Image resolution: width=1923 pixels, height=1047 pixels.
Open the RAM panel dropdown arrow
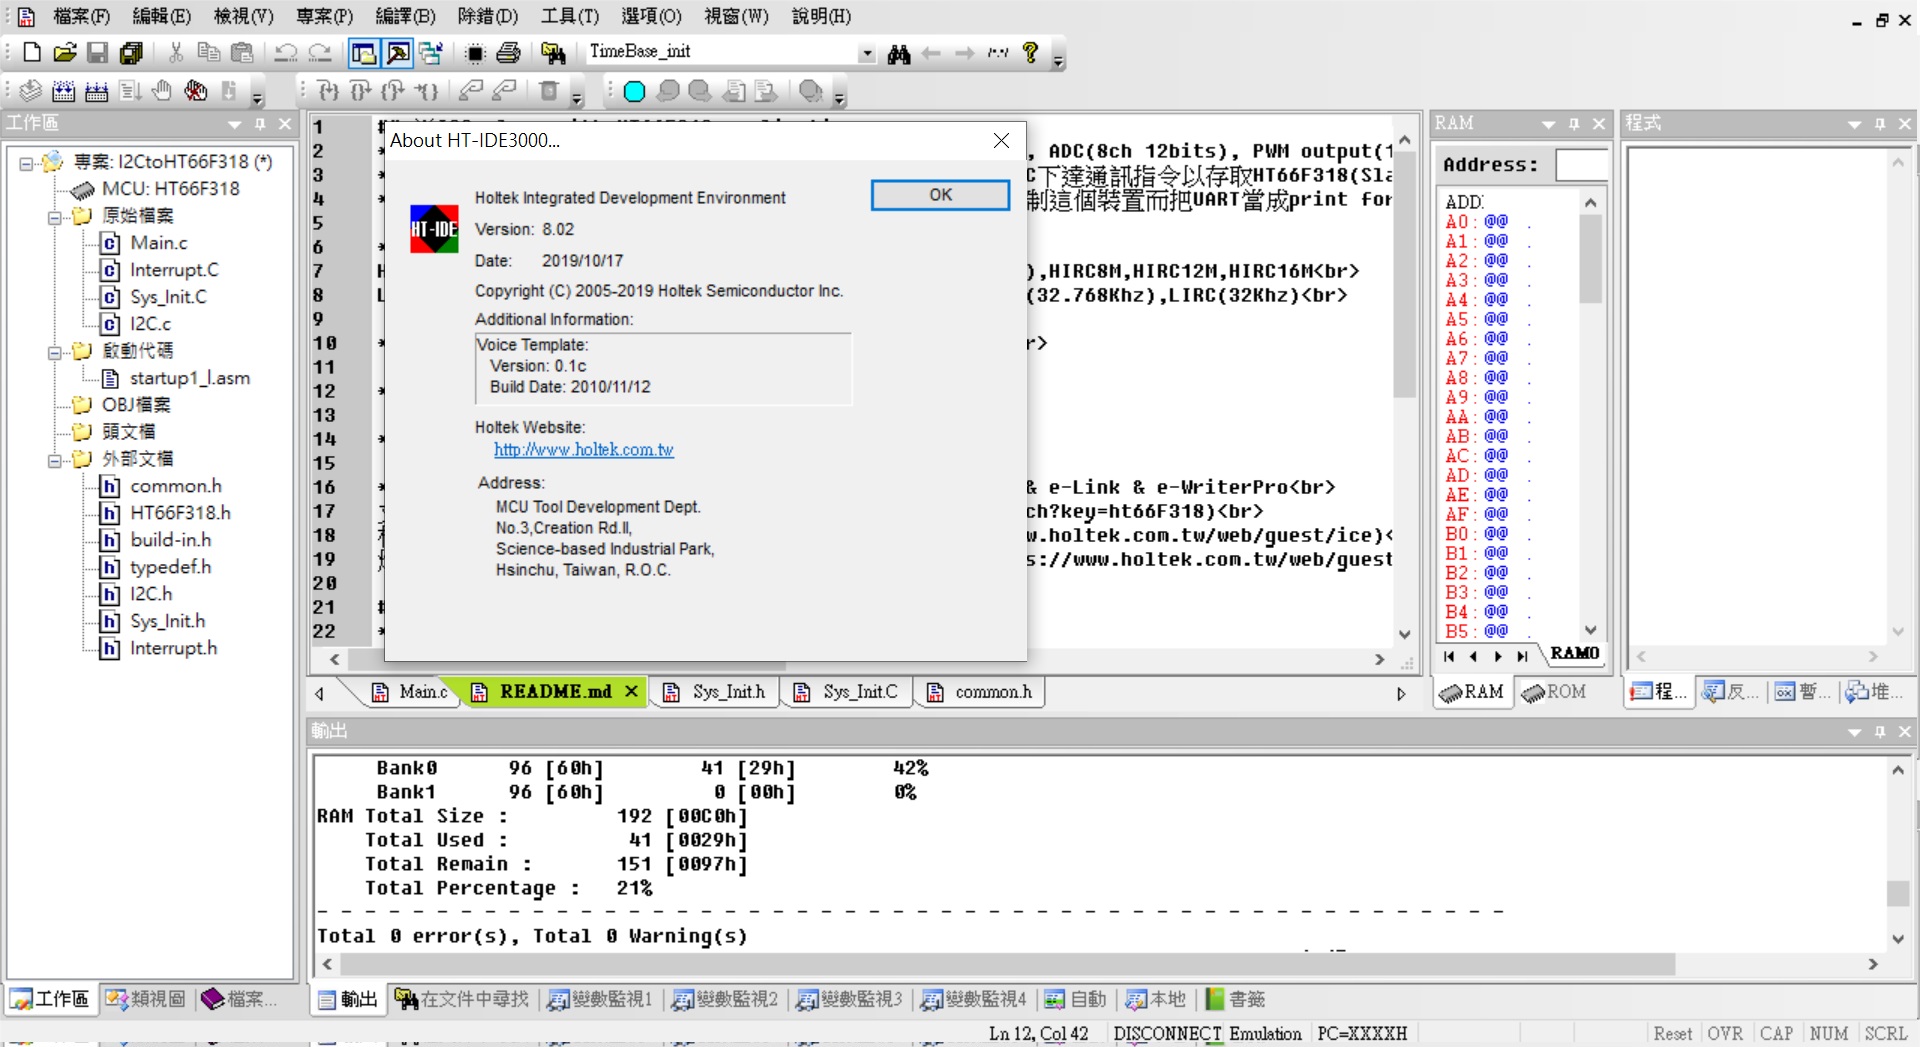click(x=1548, y=124)
